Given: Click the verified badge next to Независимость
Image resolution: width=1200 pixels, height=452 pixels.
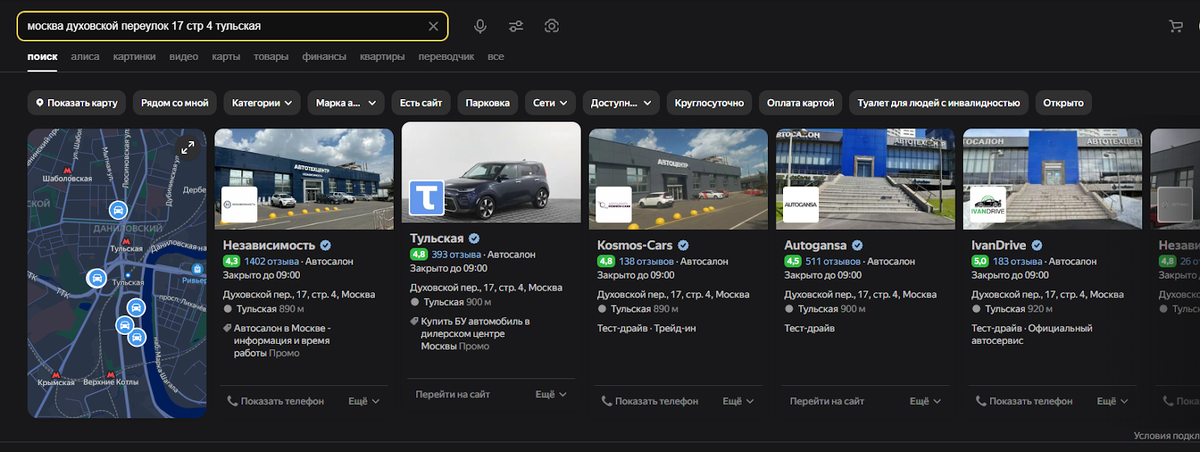Looking at the screenshot, I should 326,245.
